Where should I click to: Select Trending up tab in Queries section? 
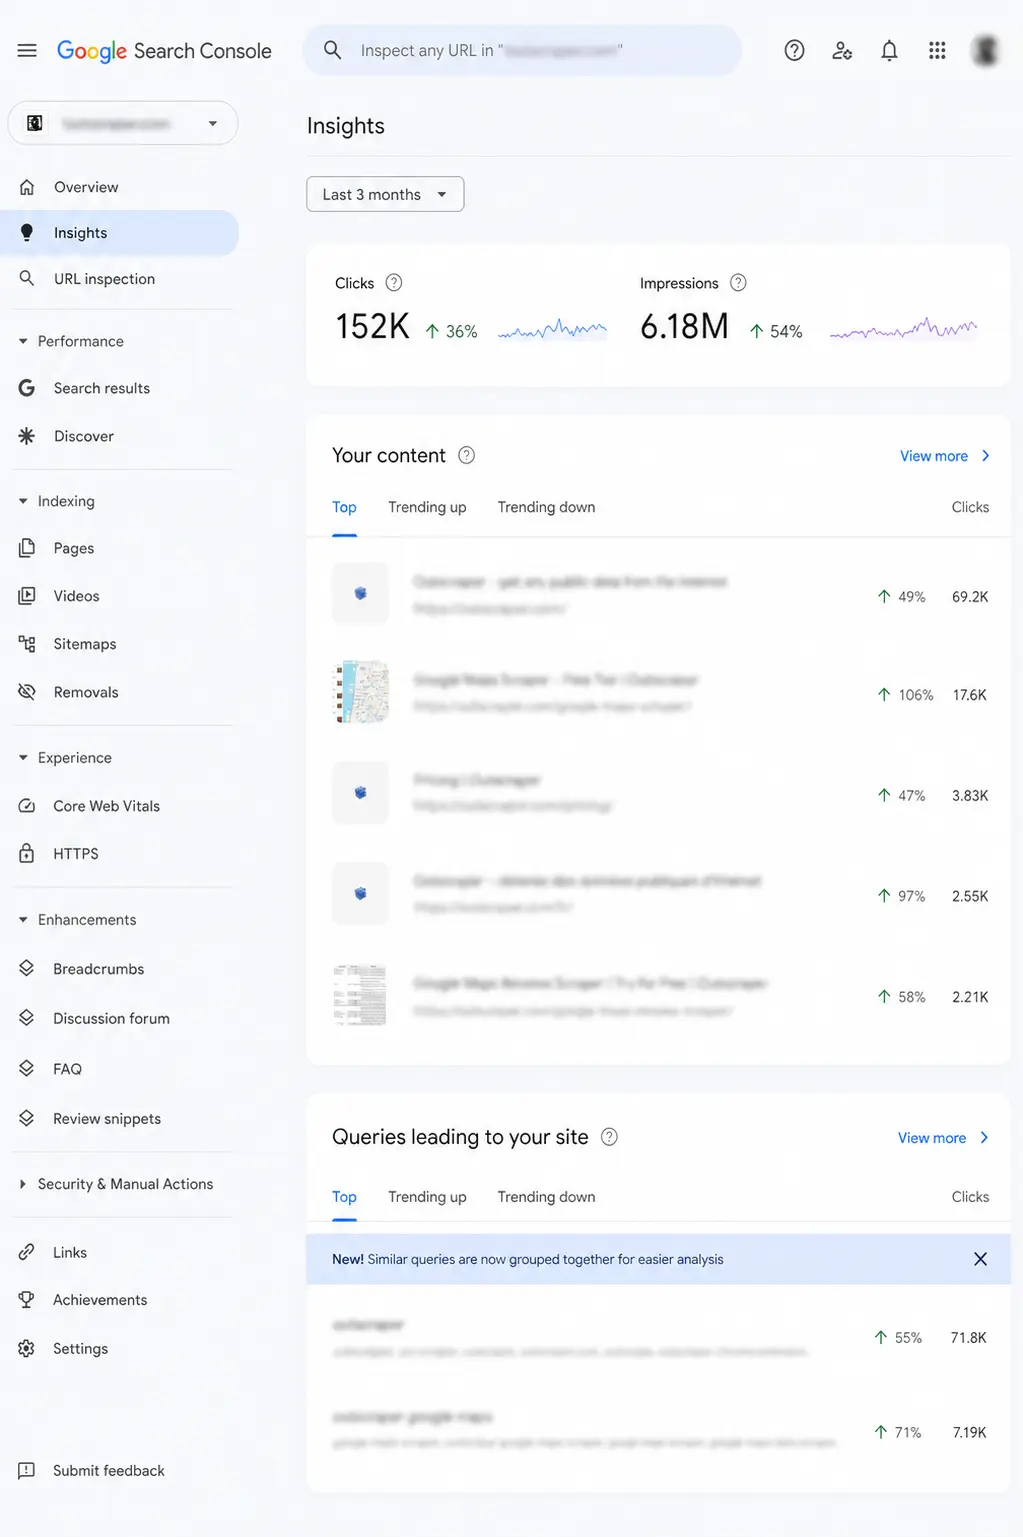tap(427, 1197)
